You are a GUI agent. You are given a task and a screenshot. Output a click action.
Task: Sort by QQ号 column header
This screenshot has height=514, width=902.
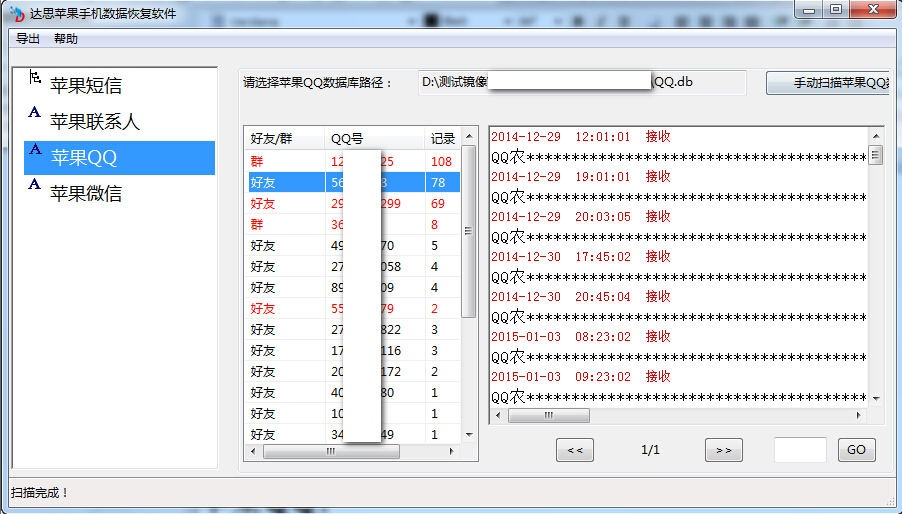(x=374, y=139)
